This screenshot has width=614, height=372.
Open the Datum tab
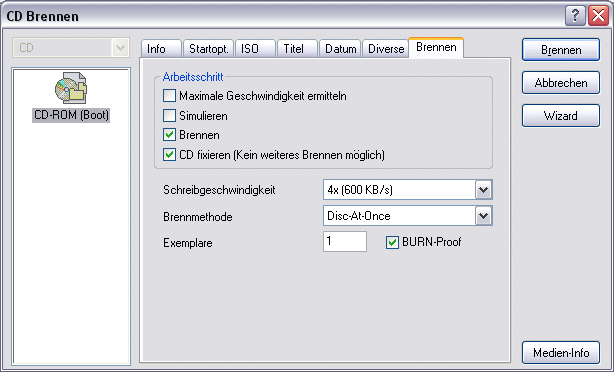point(340,49)
